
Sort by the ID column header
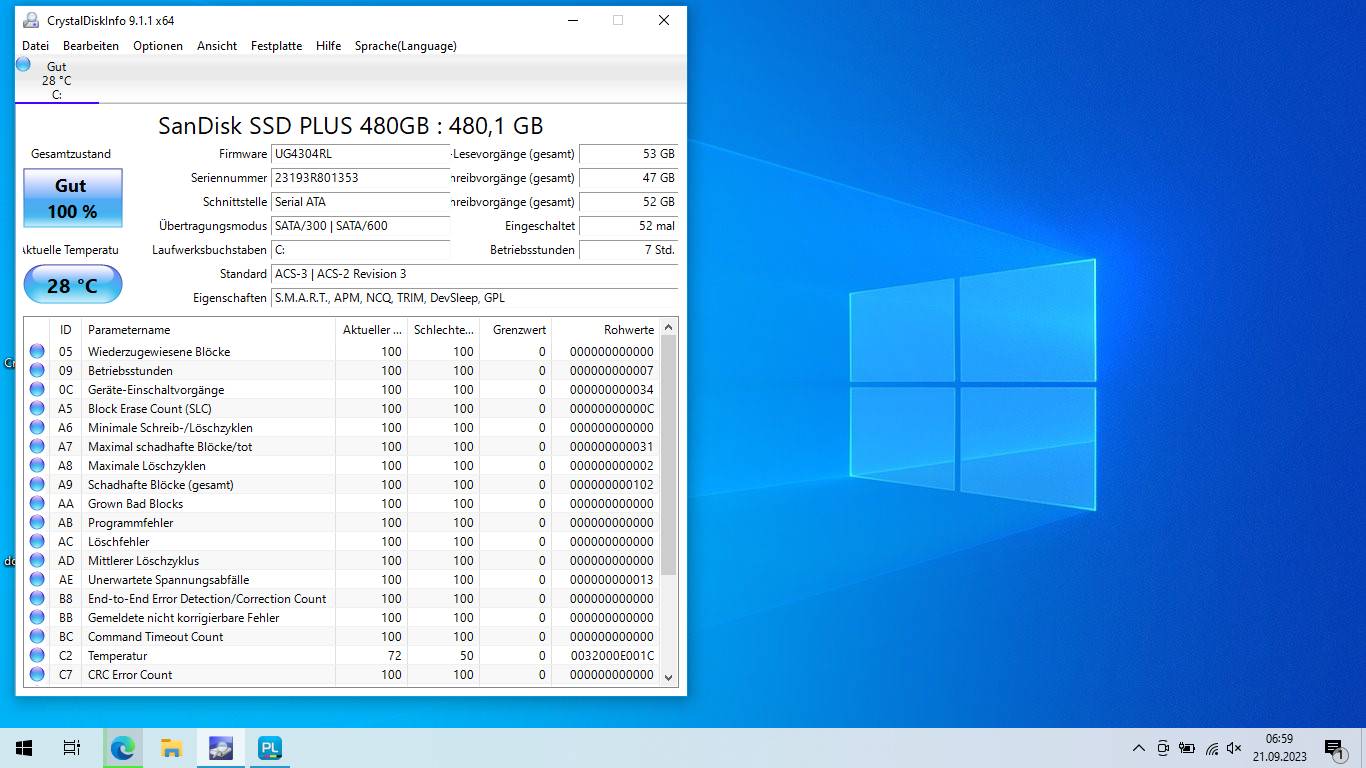tap(65, 329)
